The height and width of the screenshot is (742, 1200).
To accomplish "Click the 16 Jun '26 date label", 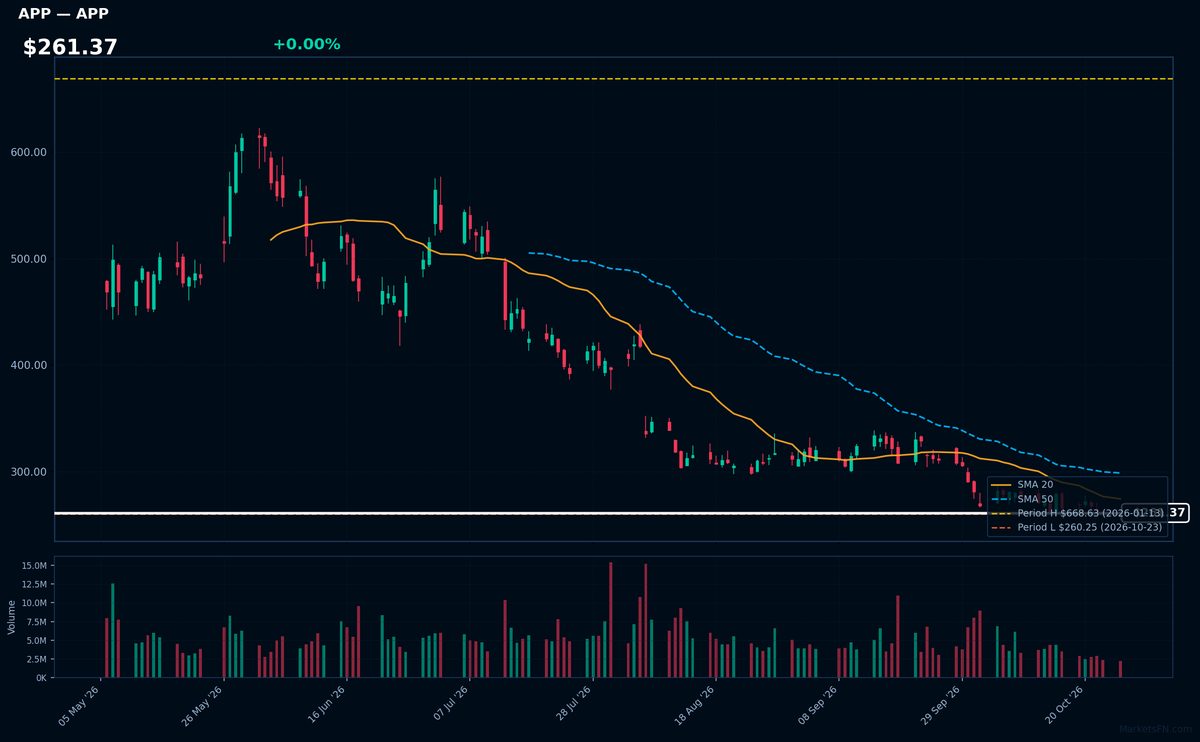I will 327,706.
